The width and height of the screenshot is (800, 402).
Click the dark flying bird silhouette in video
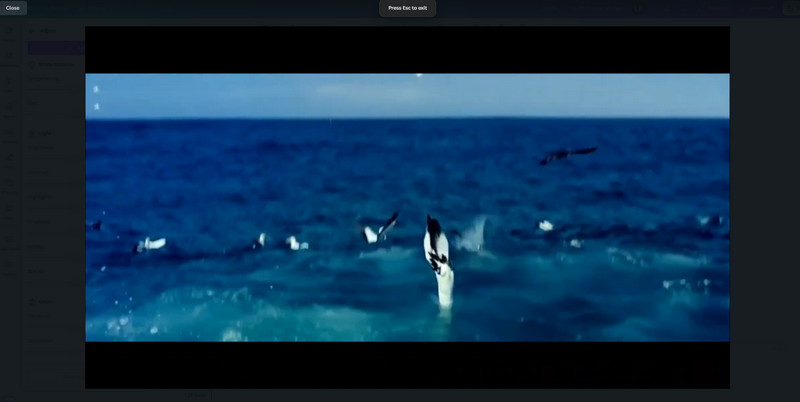click(x=568, y=154)
